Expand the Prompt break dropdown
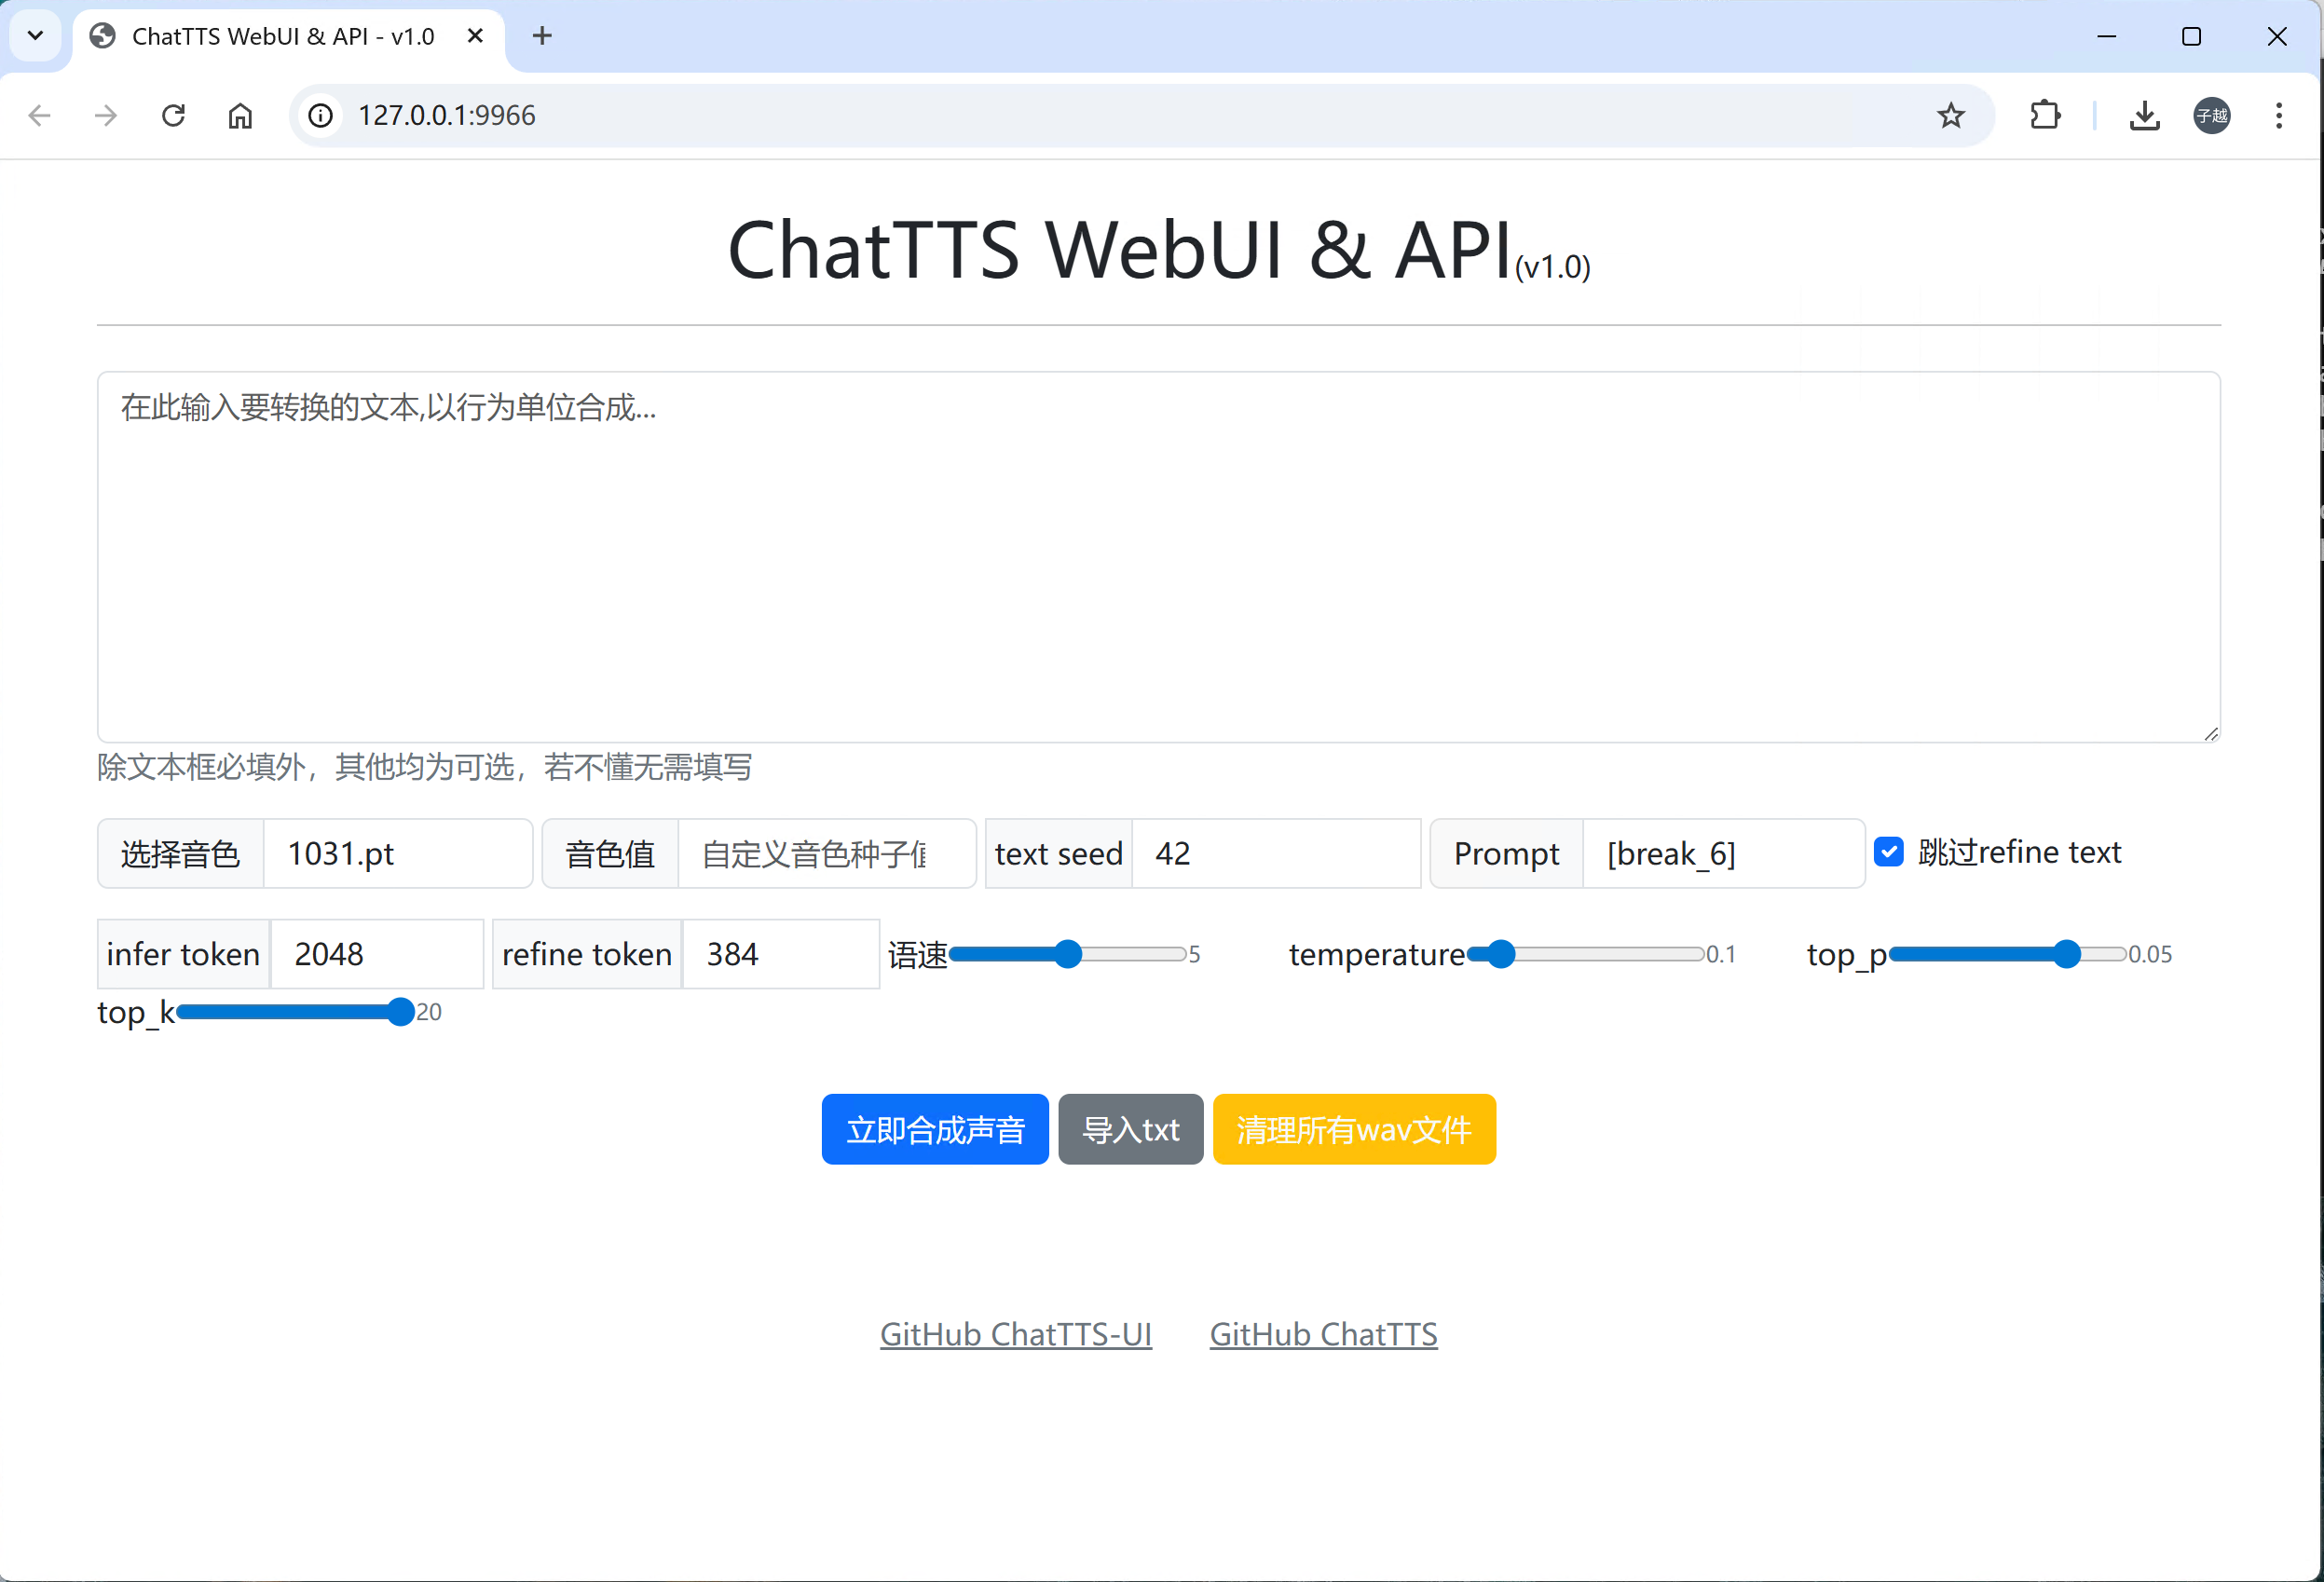The height and width of the screenshot is (1582, 2324). pyautogui.click(x=1722, y=854)
